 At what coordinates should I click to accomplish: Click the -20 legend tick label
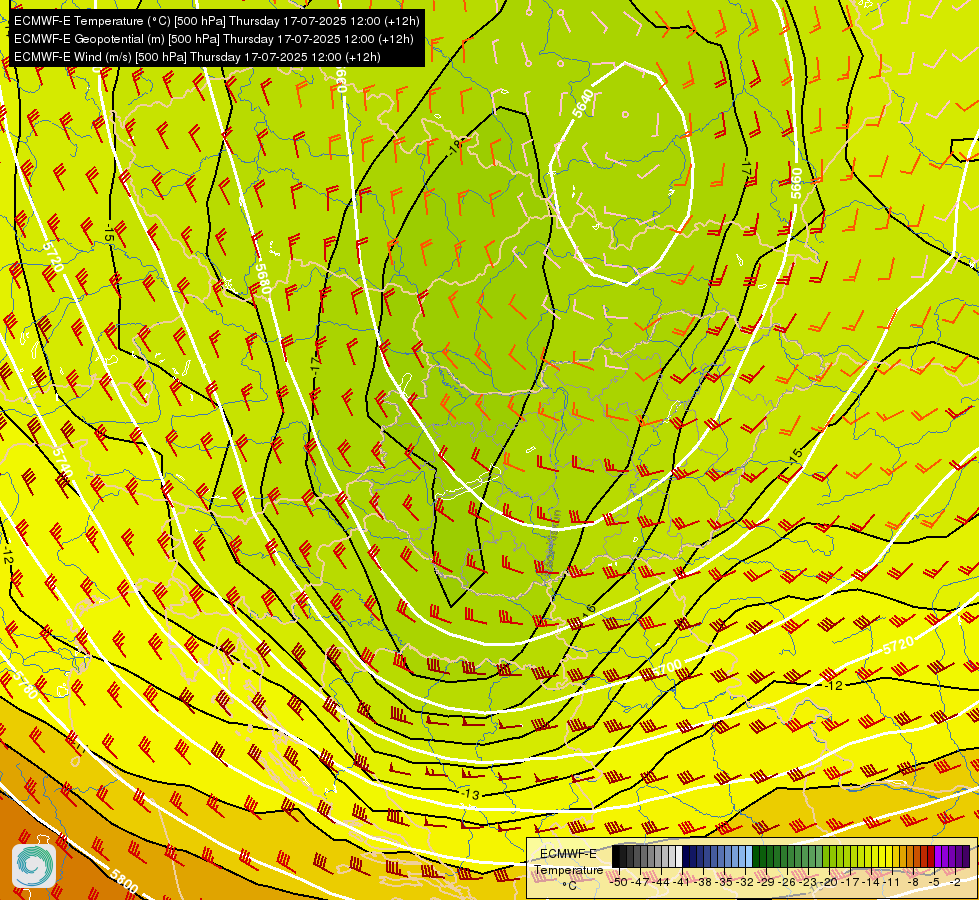pyautogui.click(x=830, y=882)
